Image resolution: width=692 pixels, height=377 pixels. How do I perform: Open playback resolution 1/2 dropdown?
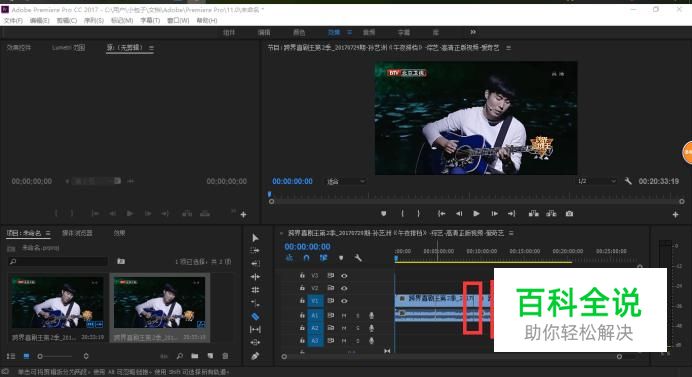pyautogui.click(x=596, y=181)
